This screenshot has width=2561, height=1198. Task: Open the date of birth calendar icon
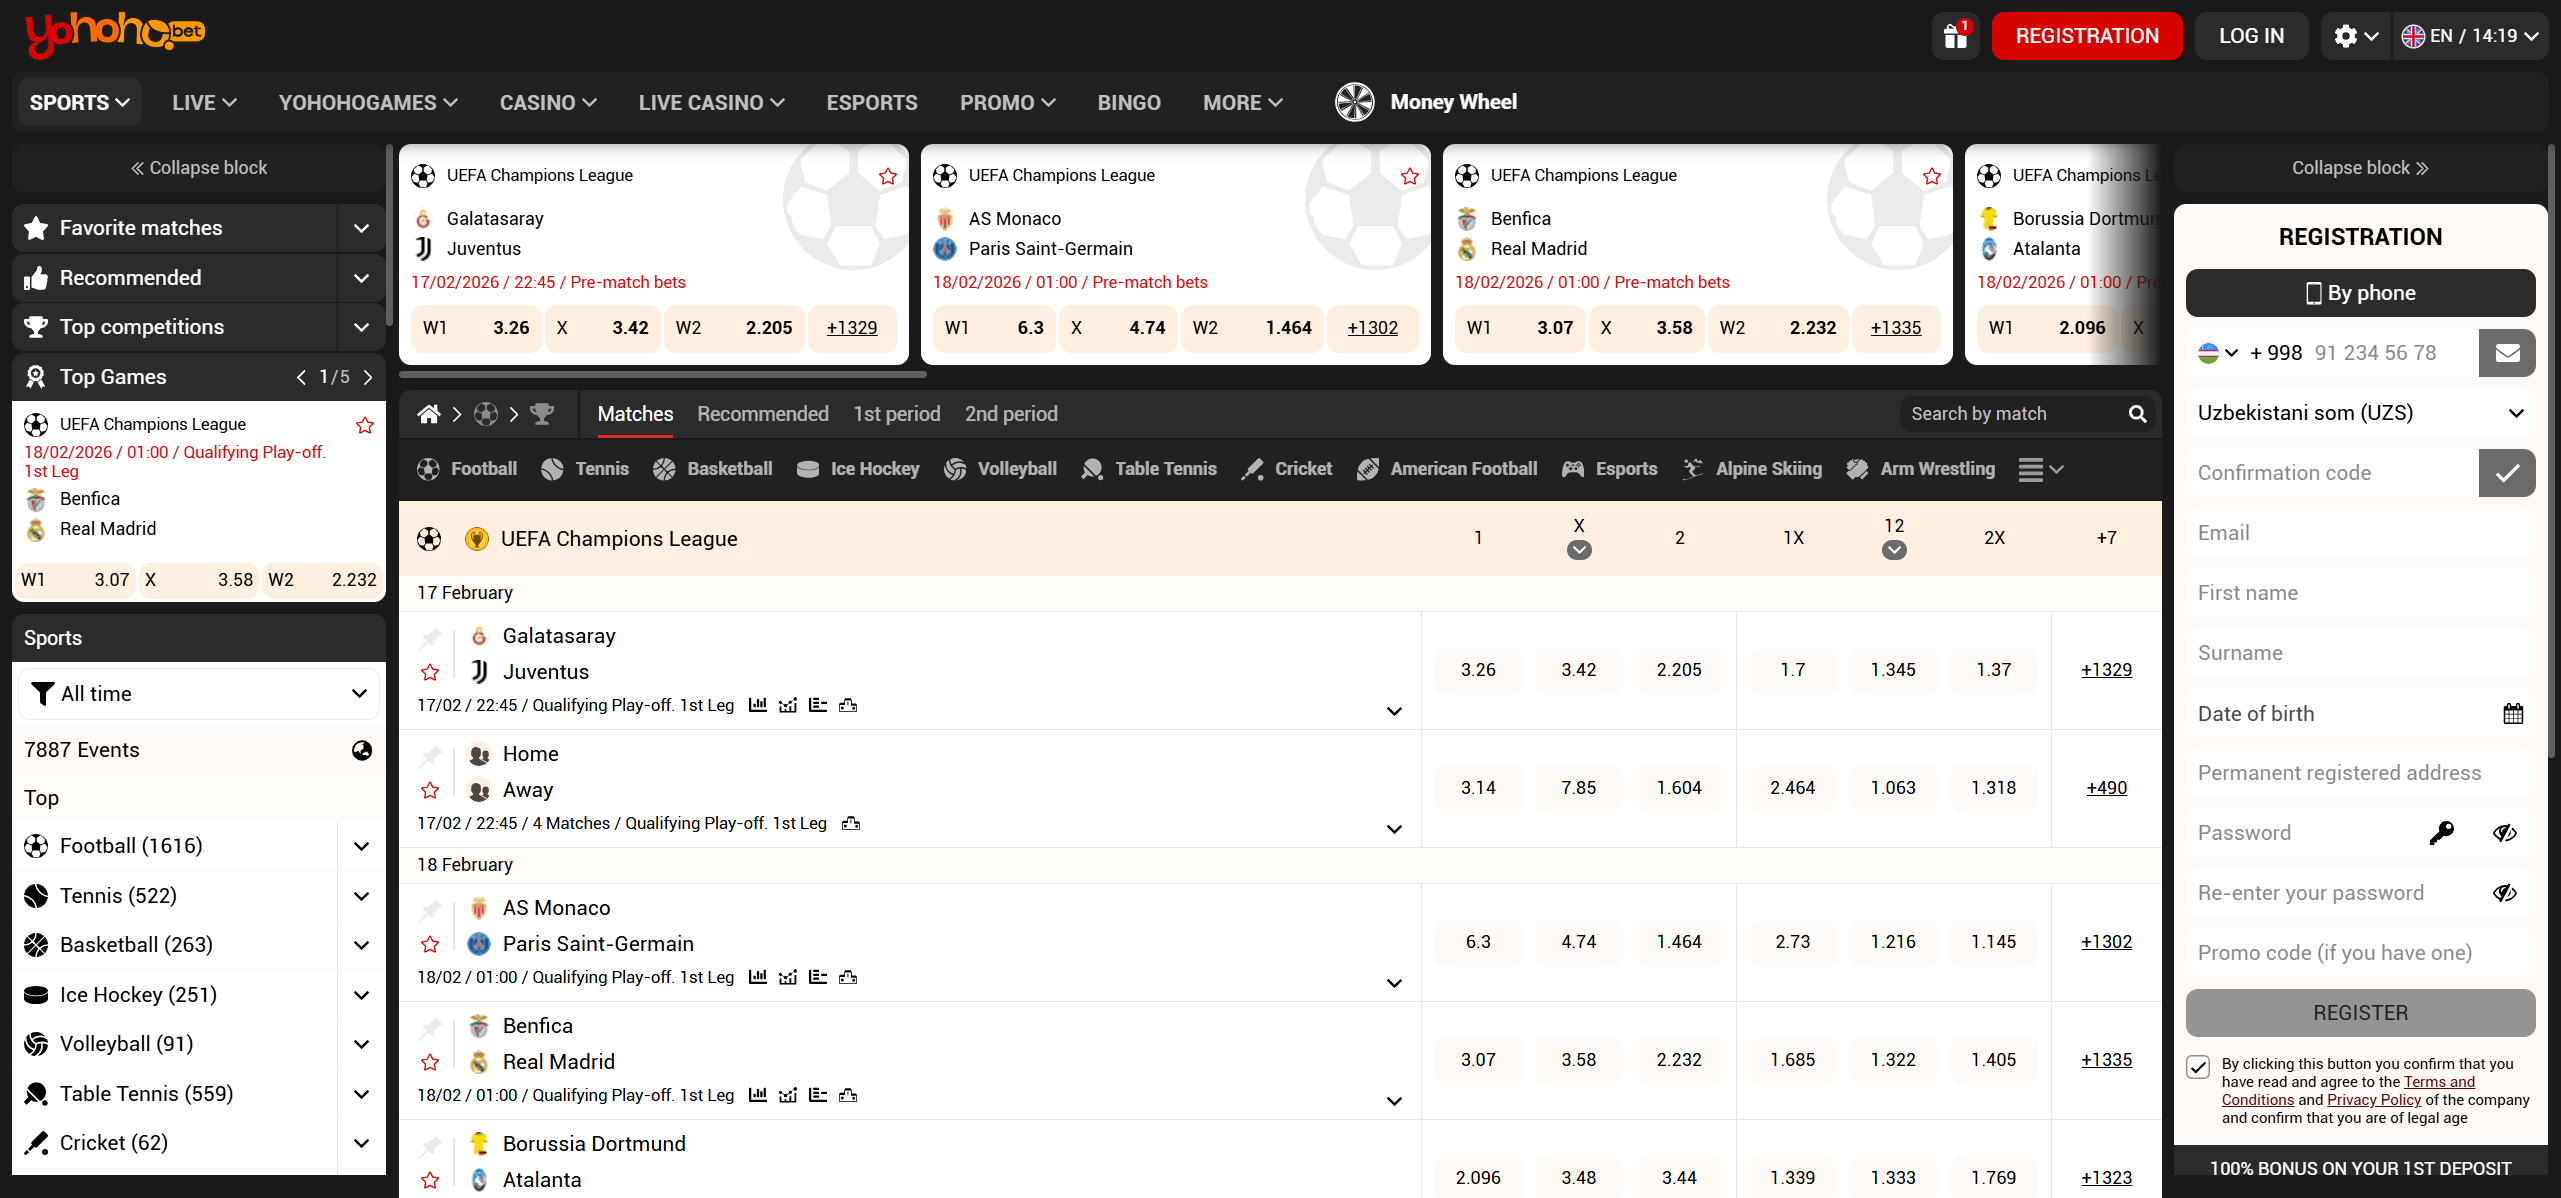point(2513,713)
